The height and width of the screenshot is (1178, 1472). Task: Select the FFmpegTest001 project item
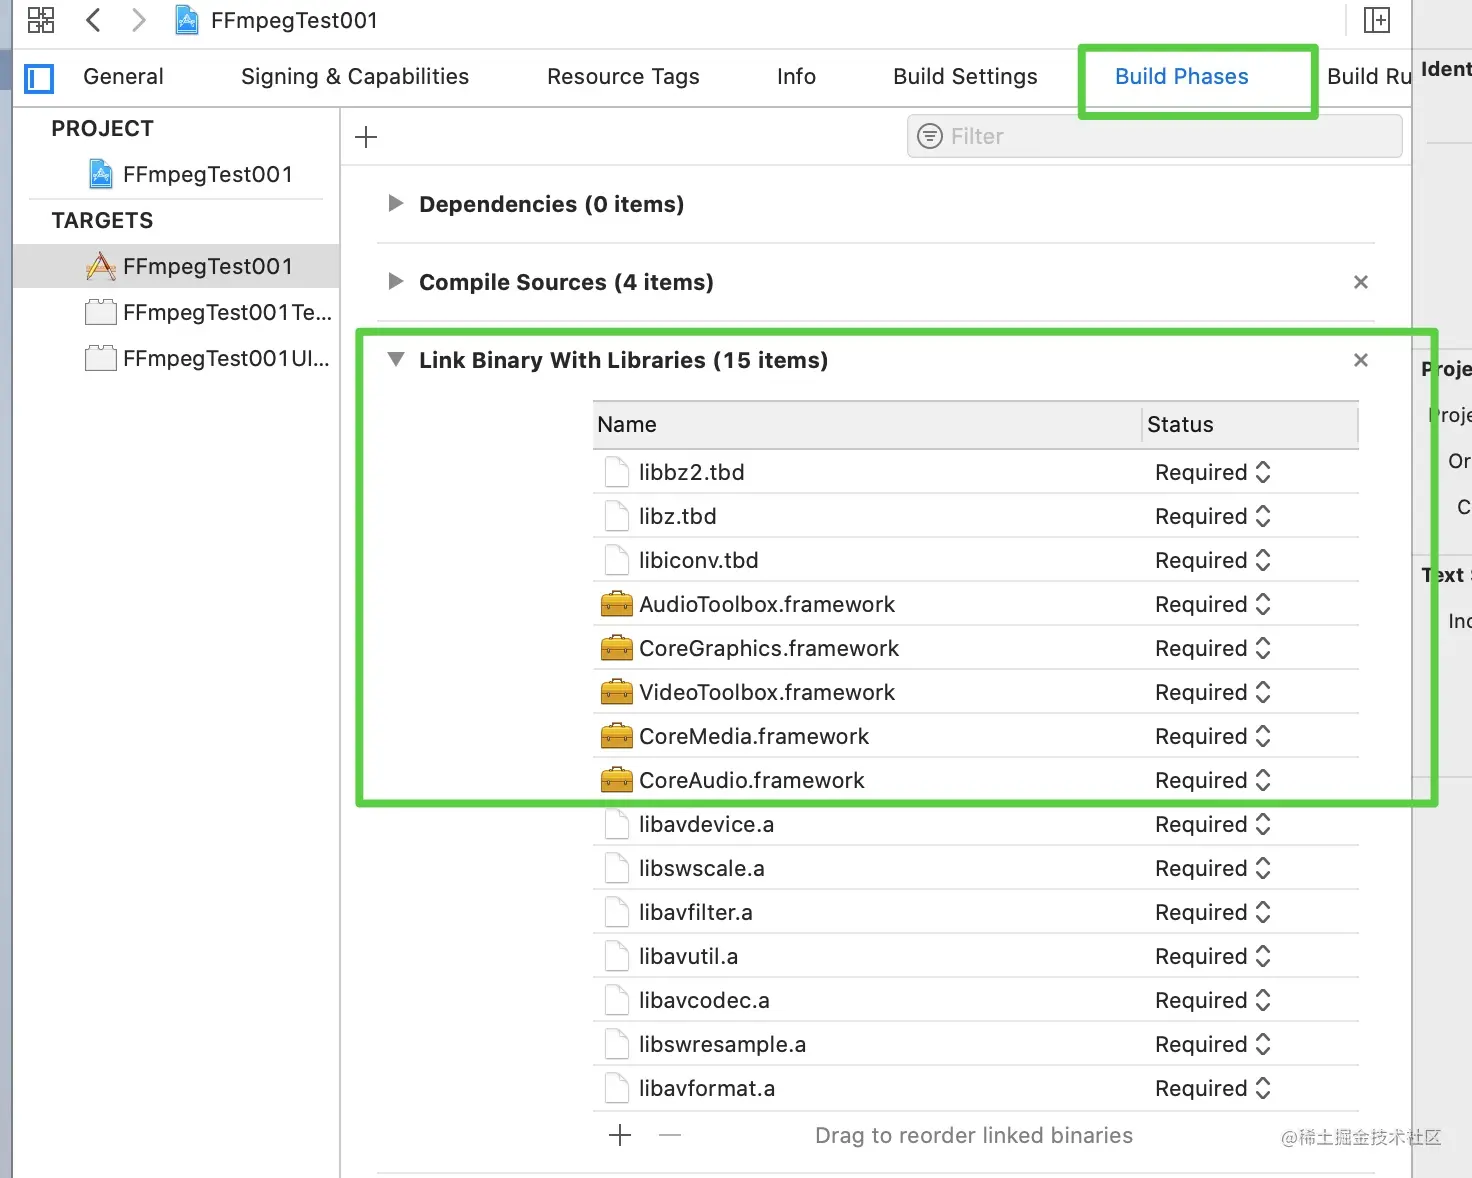[x=207, y=175]
